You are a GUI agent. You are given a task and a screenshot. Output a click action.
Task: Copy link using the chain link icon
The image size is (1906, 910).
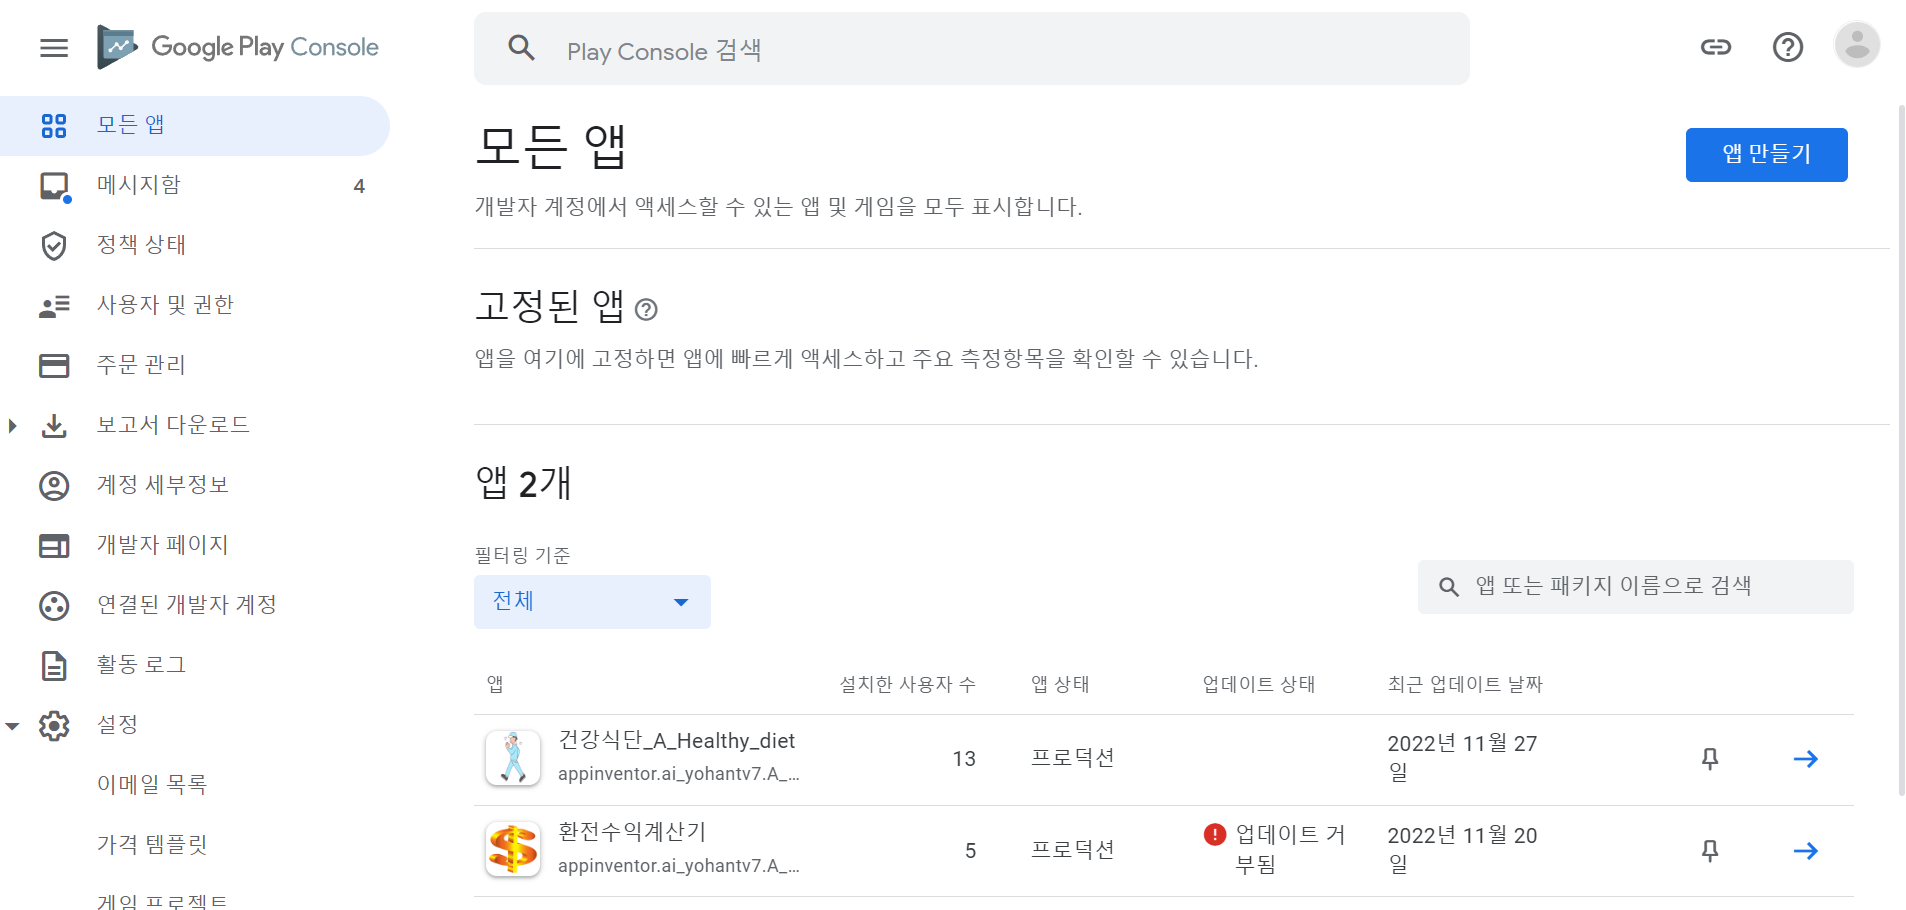pyautogui.click(x=1716, y=47)
